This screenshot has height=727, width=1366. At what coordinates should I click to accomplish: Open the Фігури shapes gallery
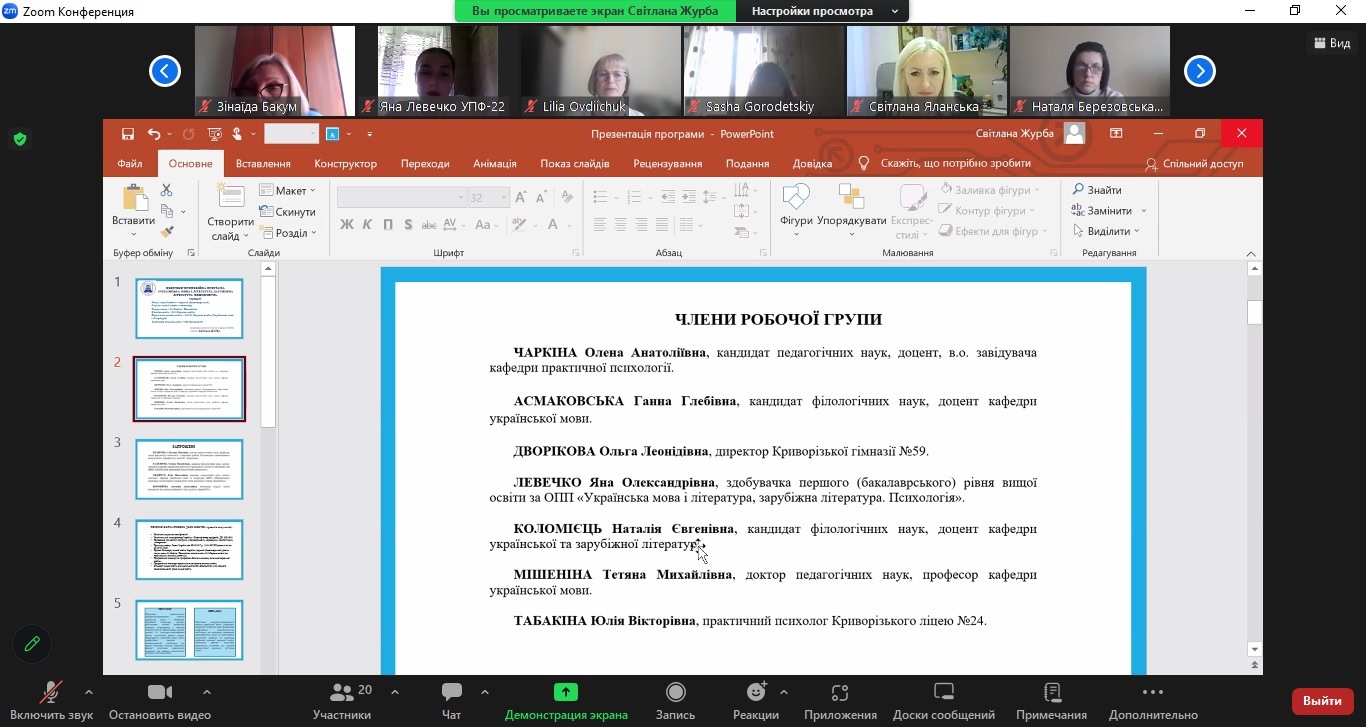pyautogui.click(x=796, y=211)
